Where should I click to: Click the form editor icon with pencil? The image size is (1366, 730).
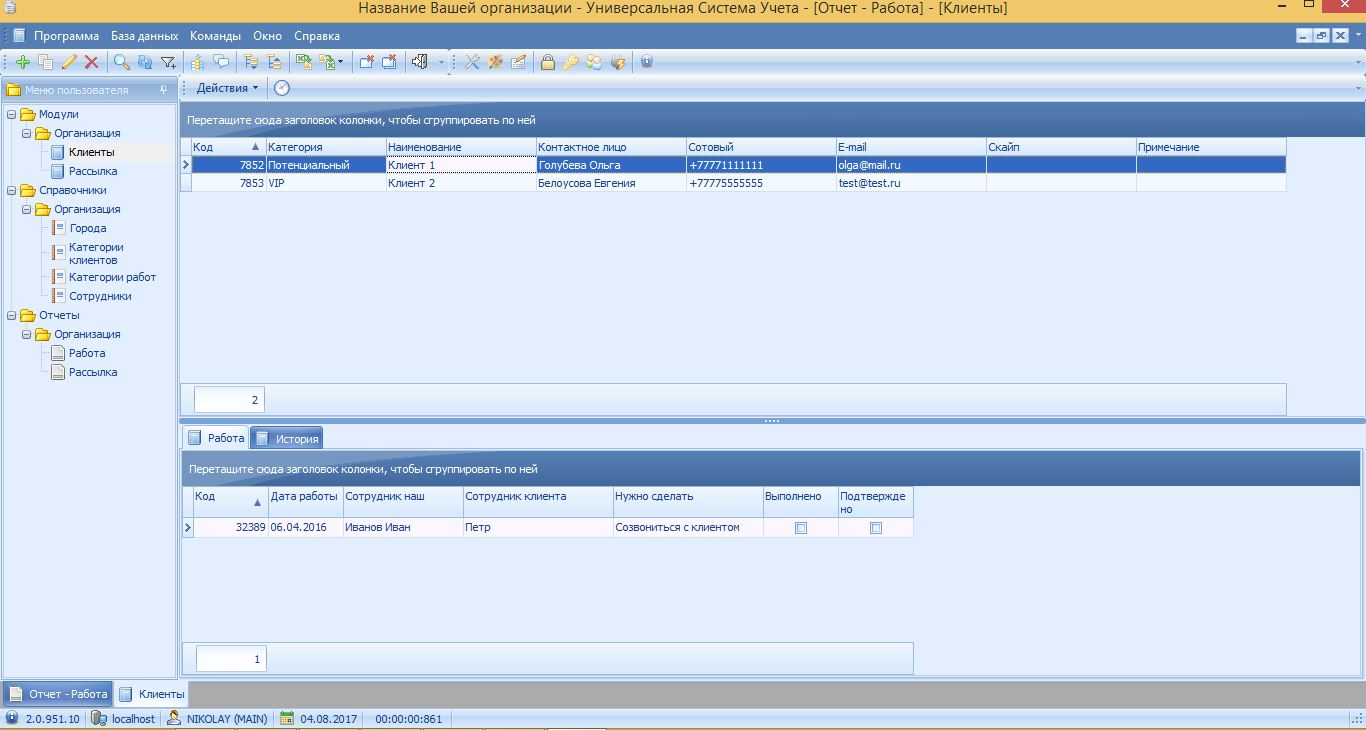click(518, 62)
